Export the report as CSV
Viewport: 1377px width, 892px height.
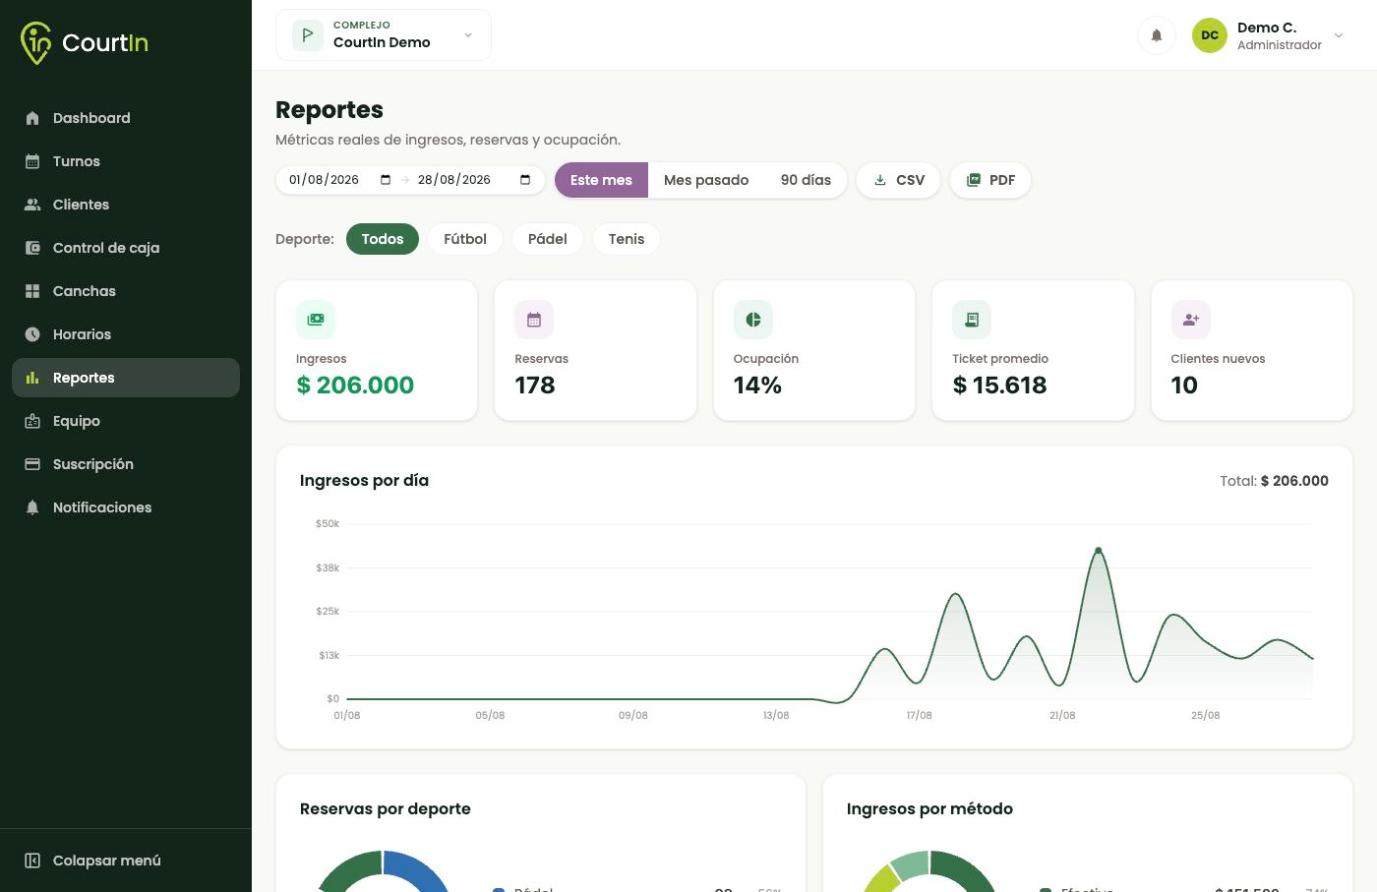898,180
